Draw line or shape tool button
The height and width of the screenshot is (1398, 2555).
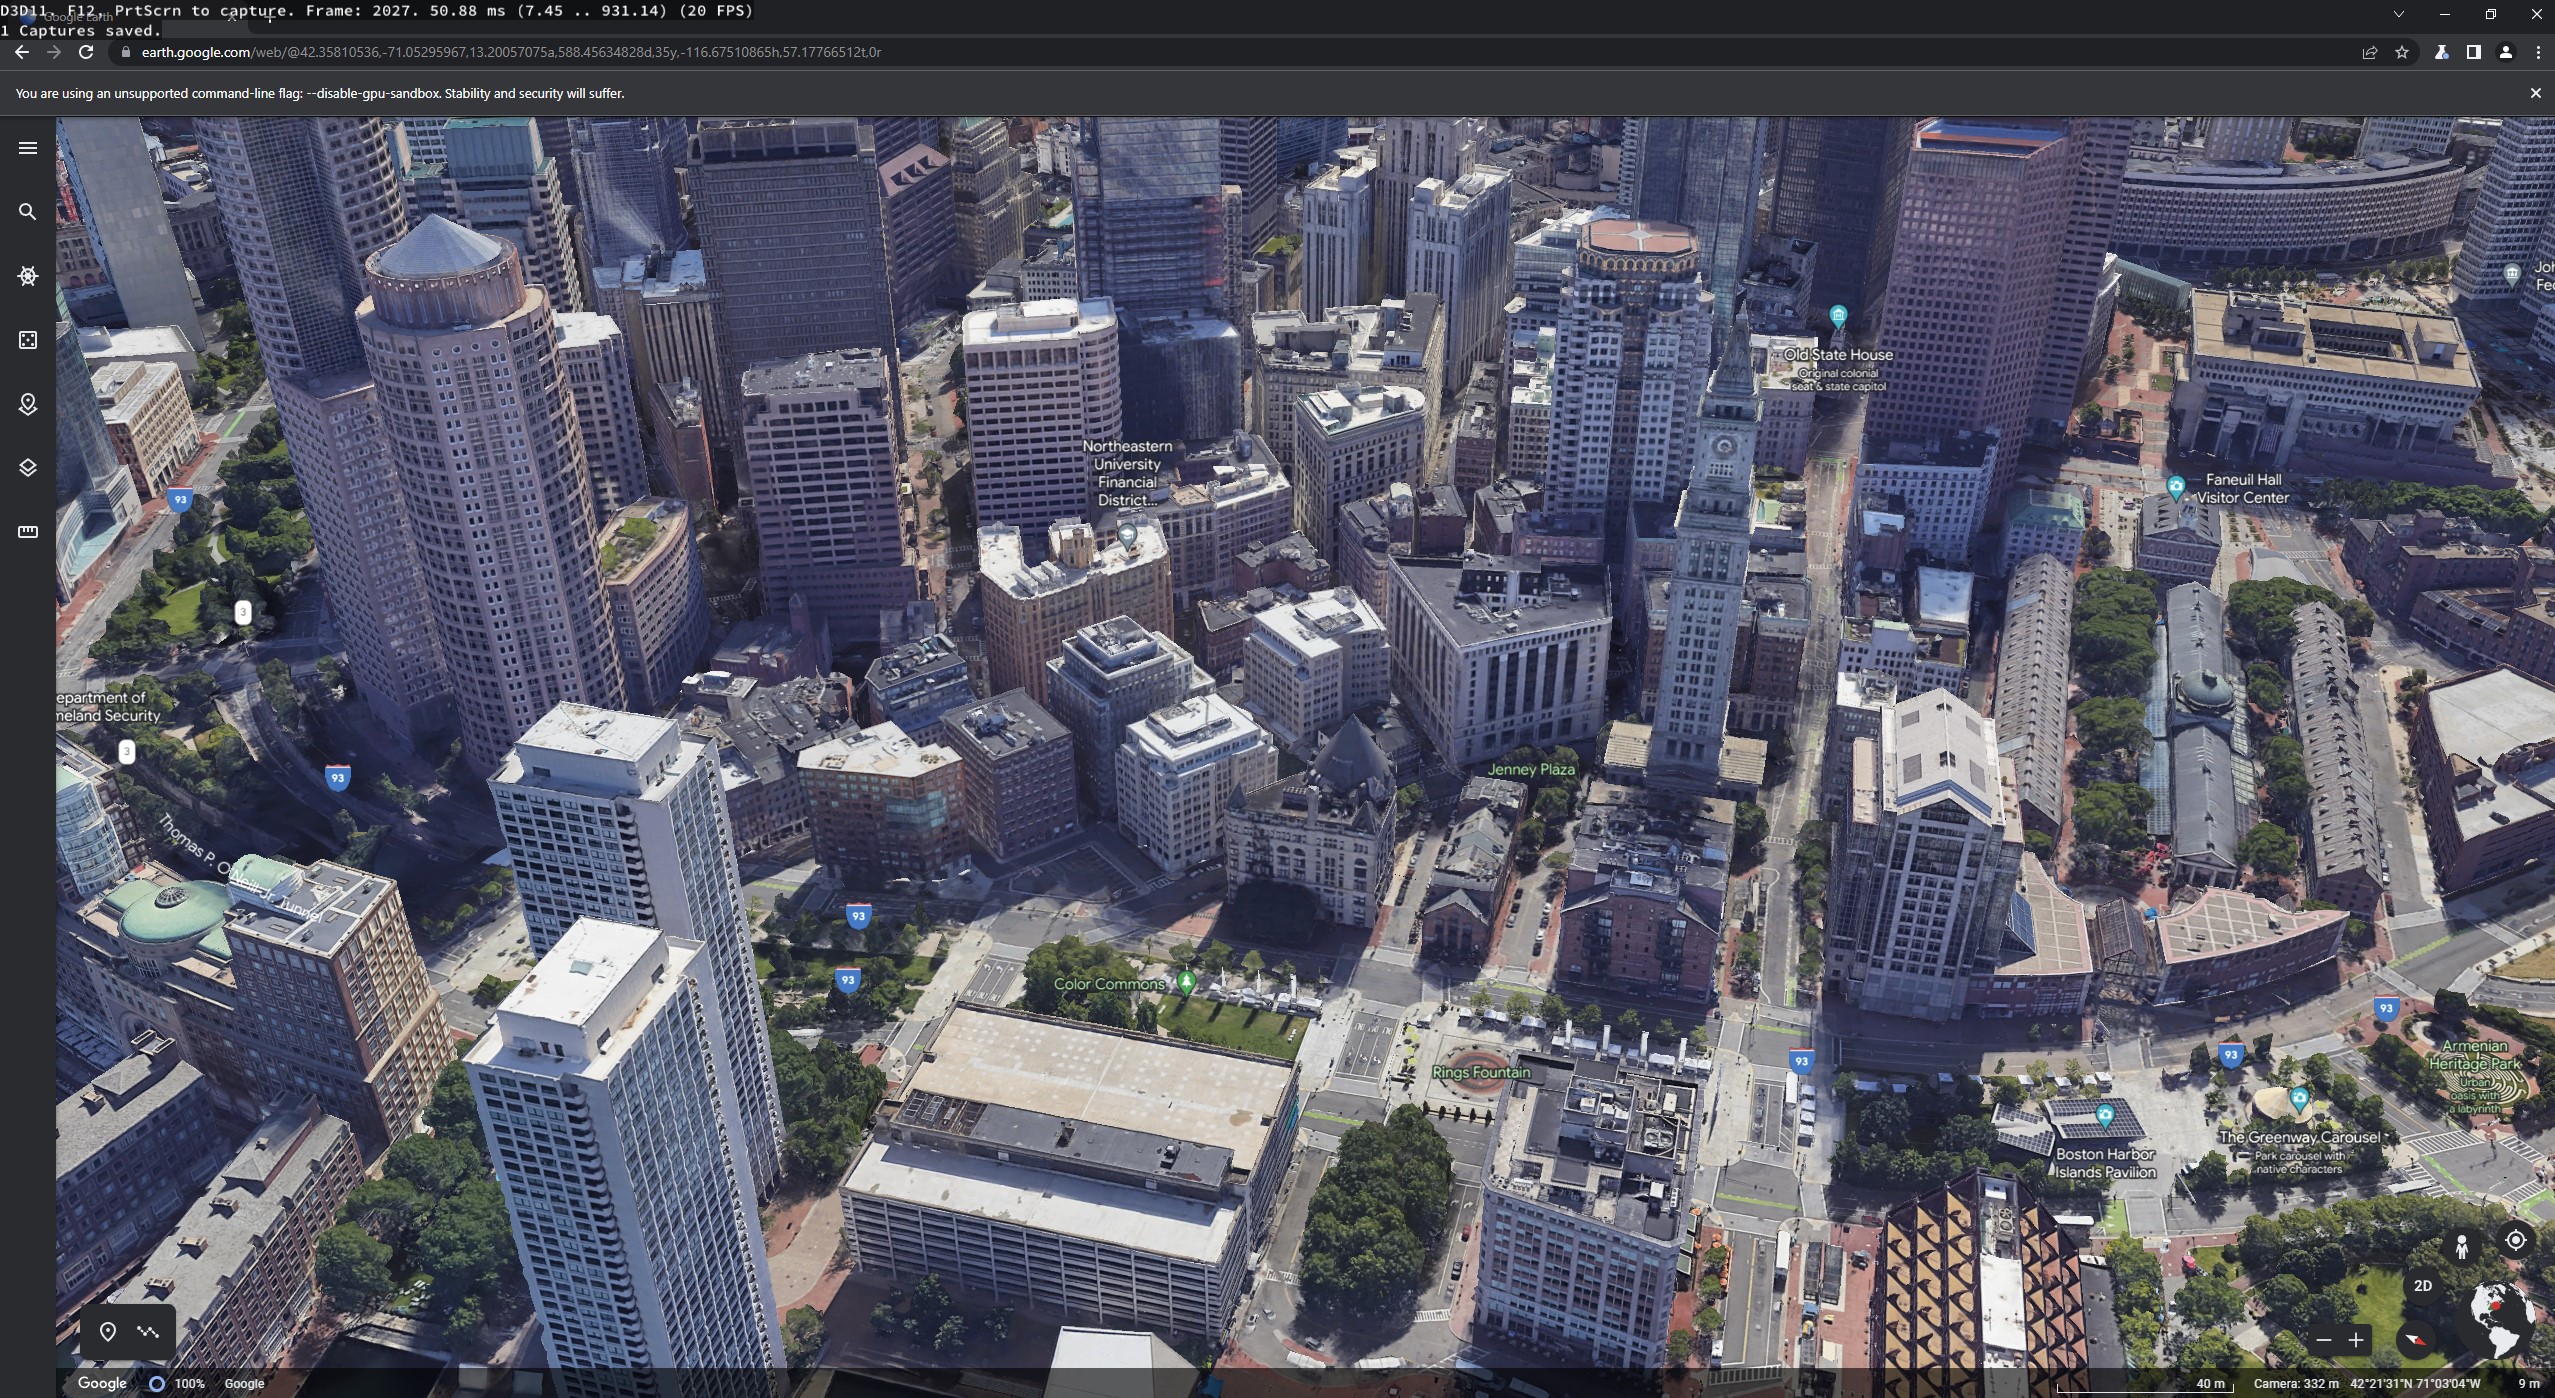pos(149,1331)
